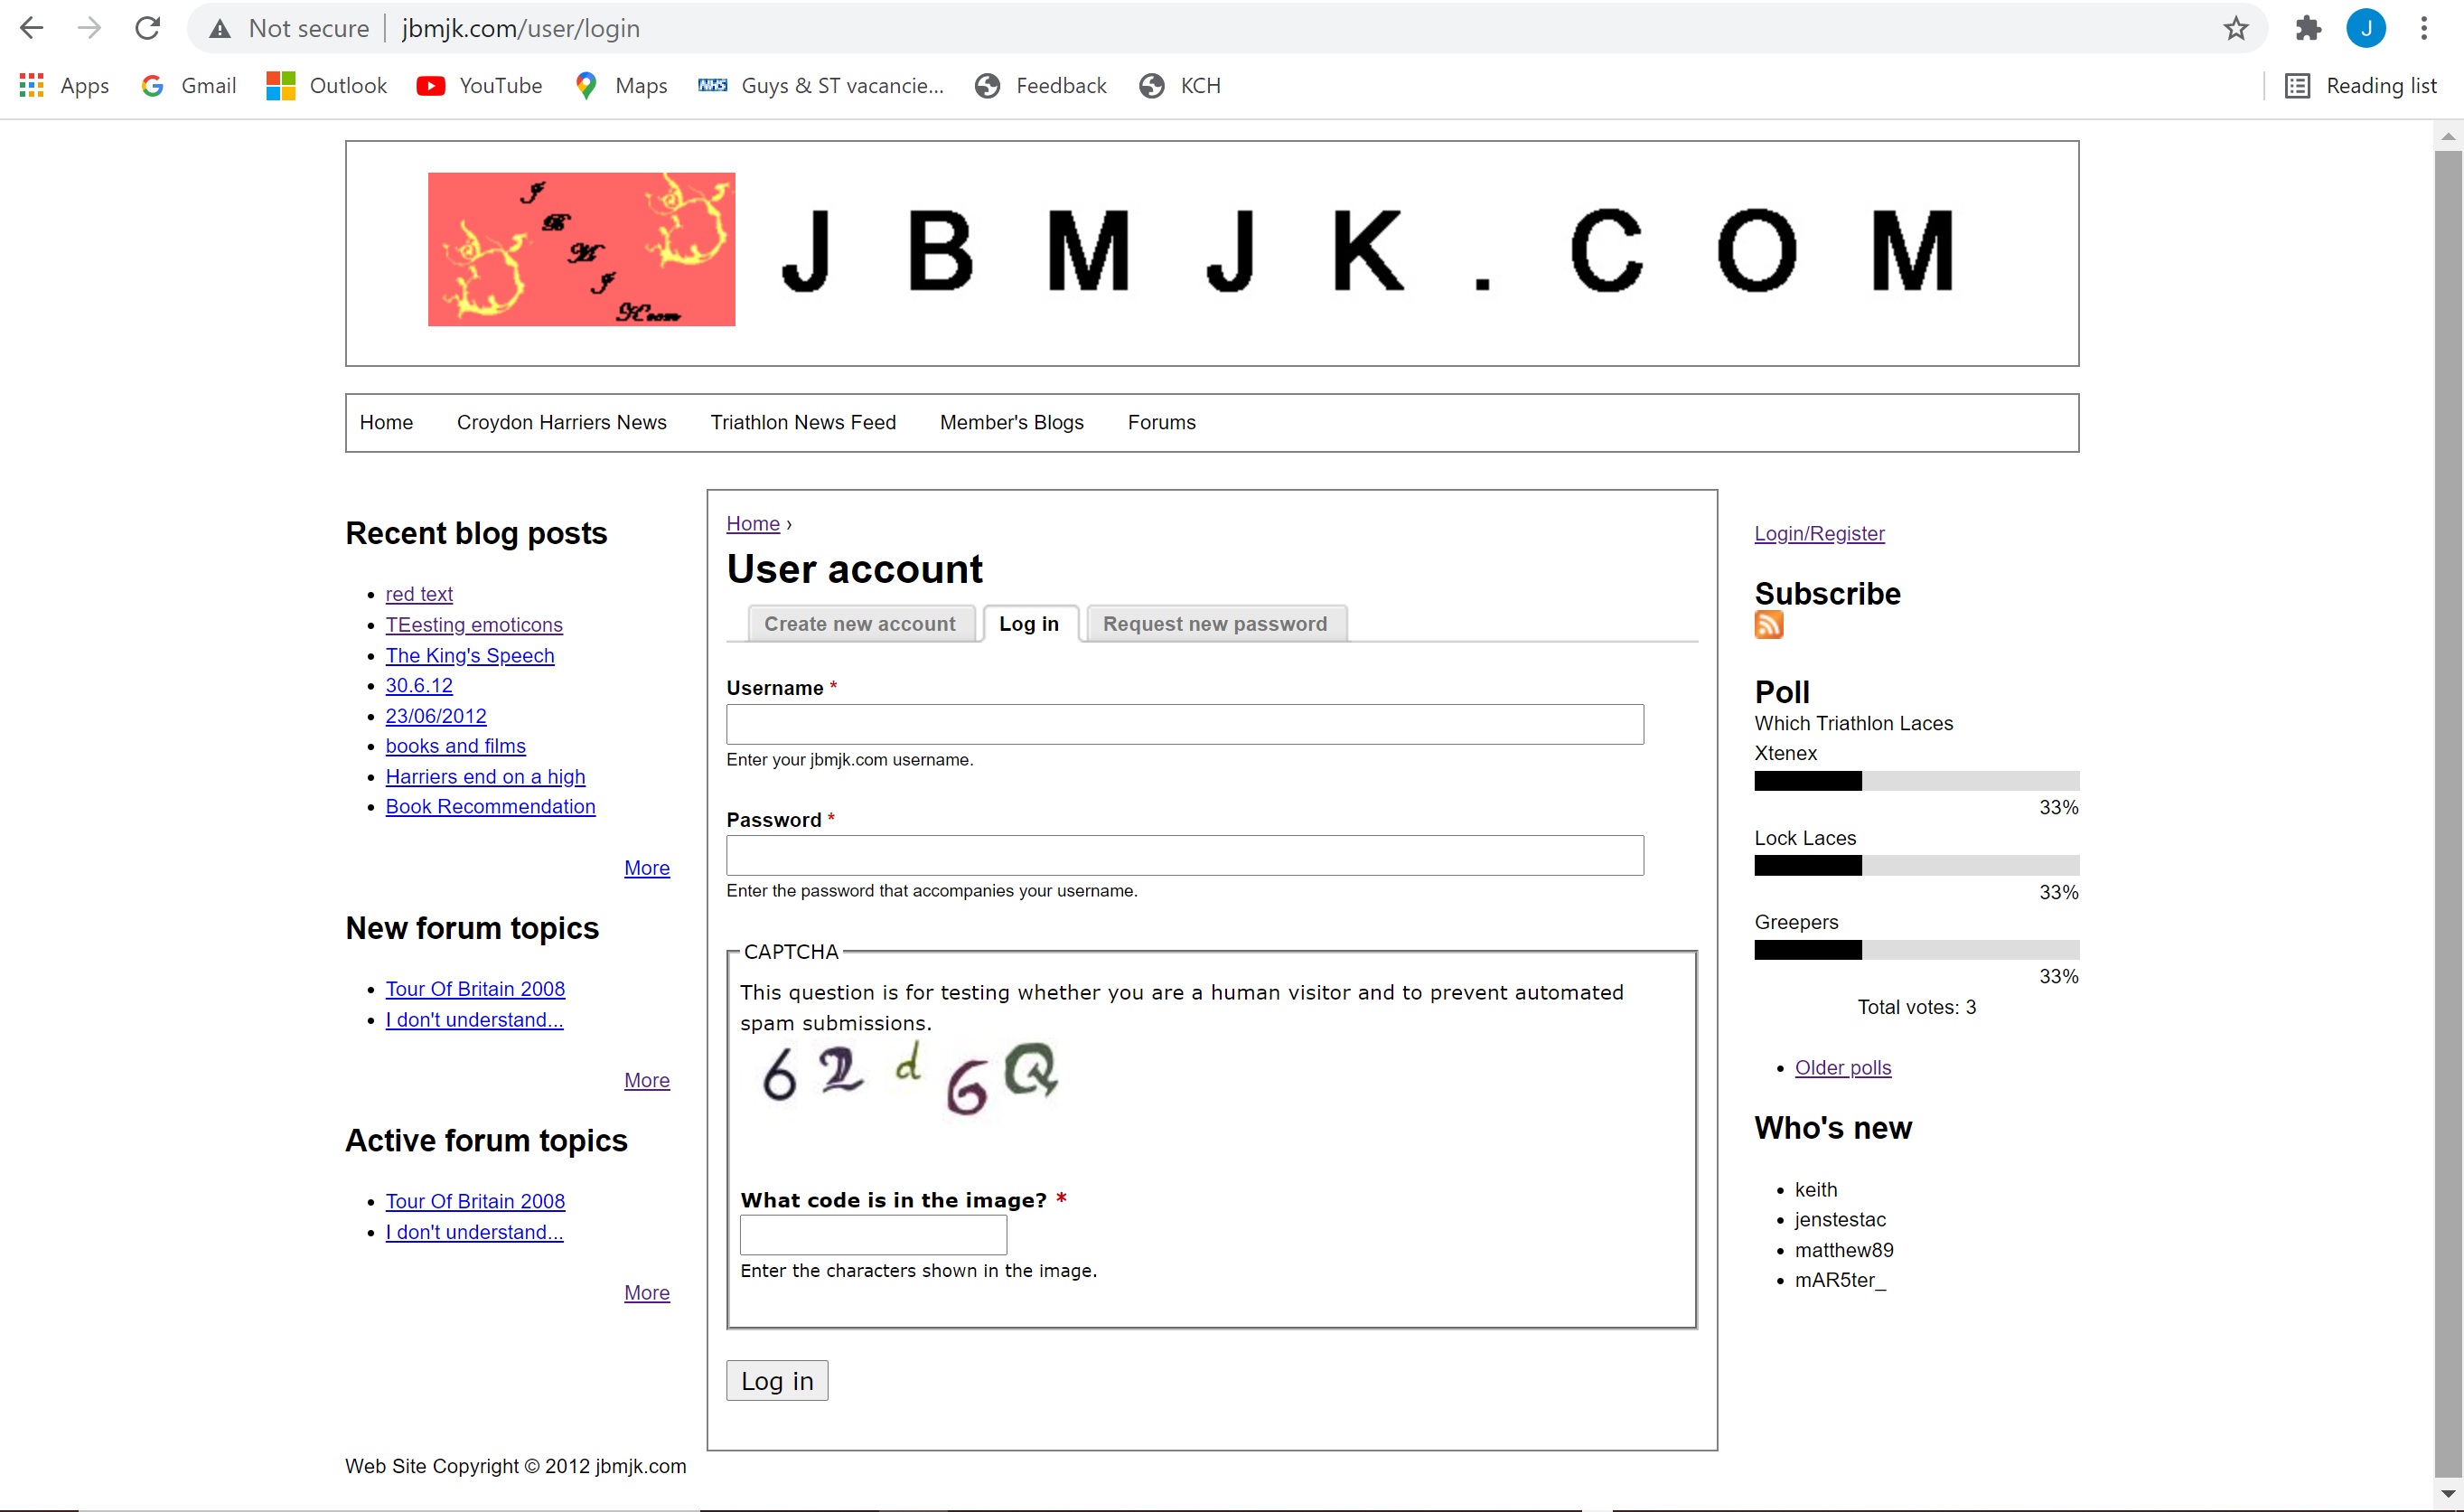Click the CAPTCHA answer input field

[875, 1234]
